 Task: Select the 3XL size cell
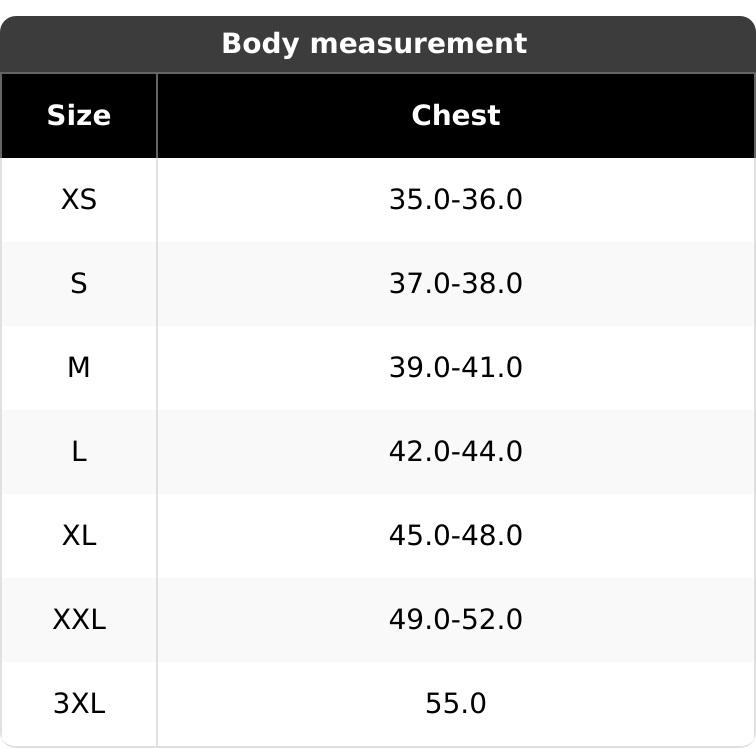tap(79, 704)
